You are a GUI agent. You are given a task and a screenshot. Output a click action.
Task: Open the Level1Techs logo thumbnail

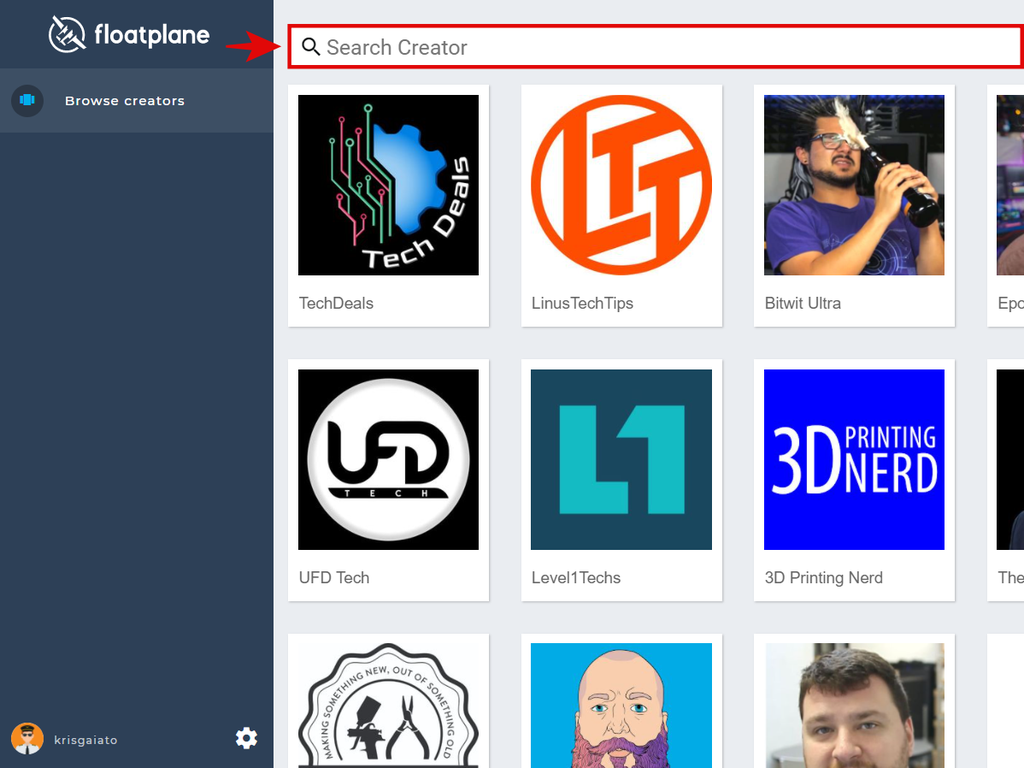(x=621, y=460)
